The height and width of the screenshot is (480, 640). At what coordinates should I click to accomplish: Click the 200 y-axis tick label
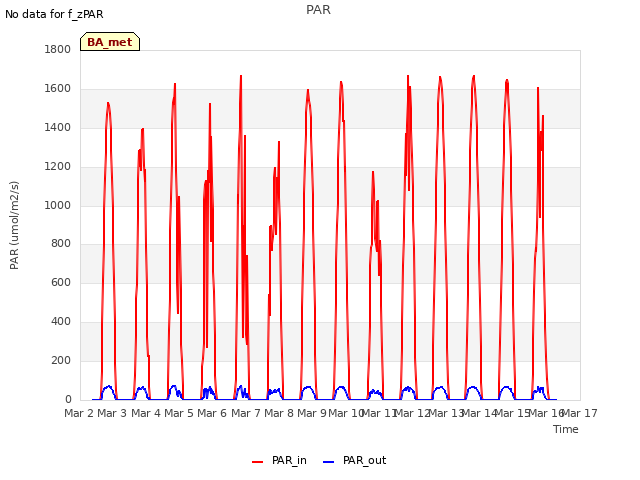61,360
